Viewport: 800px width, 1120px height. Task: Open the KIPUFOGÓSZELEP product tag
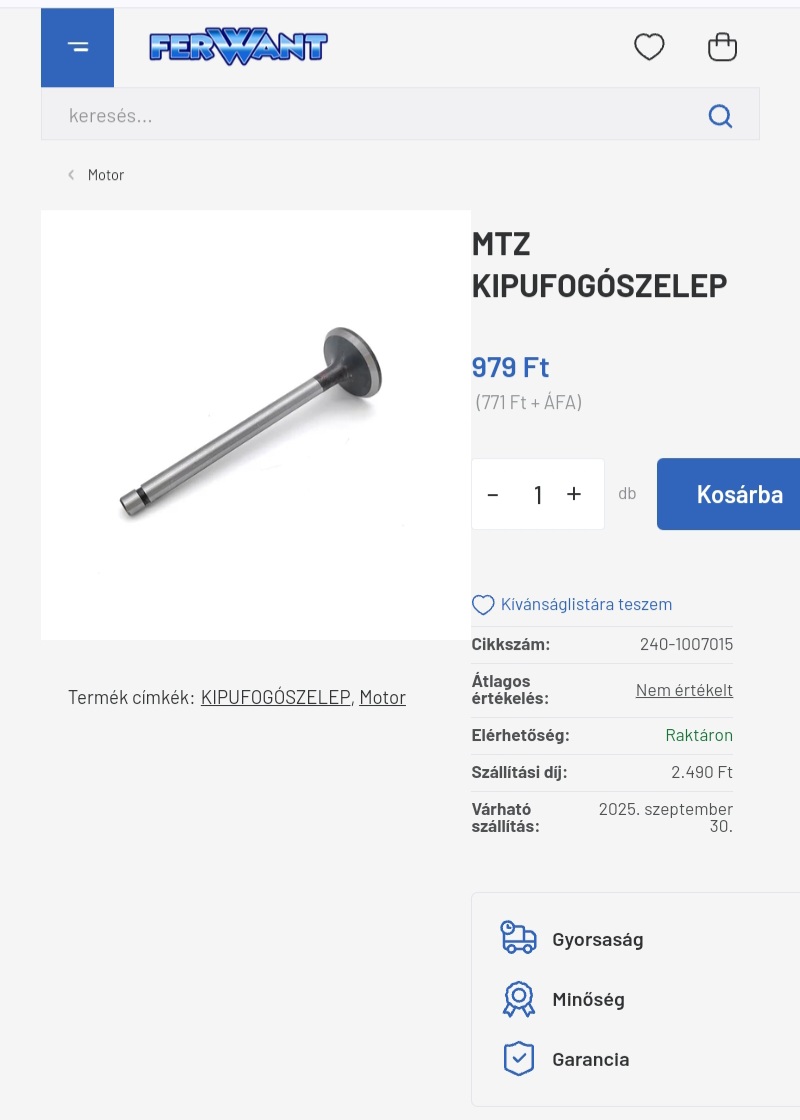coord(276,697)
